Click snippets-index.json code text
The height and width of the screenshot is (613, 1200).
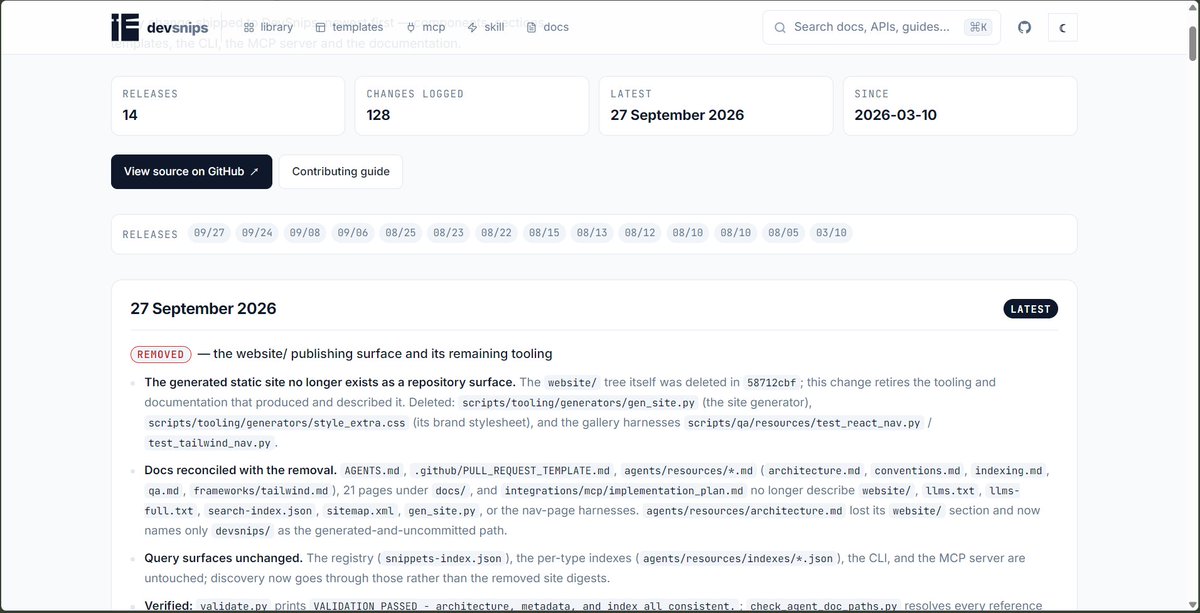[x=442, y=558]
